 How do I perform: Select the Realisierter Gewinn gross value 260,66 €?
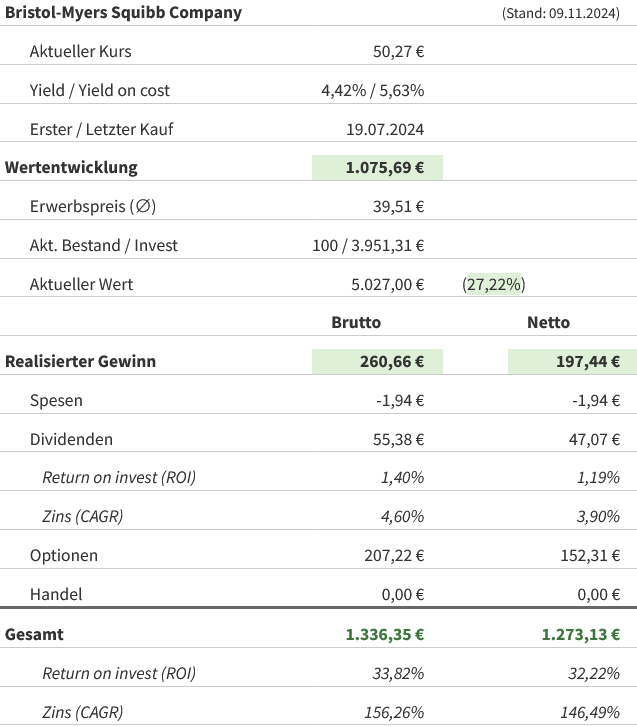coord(392,362)
